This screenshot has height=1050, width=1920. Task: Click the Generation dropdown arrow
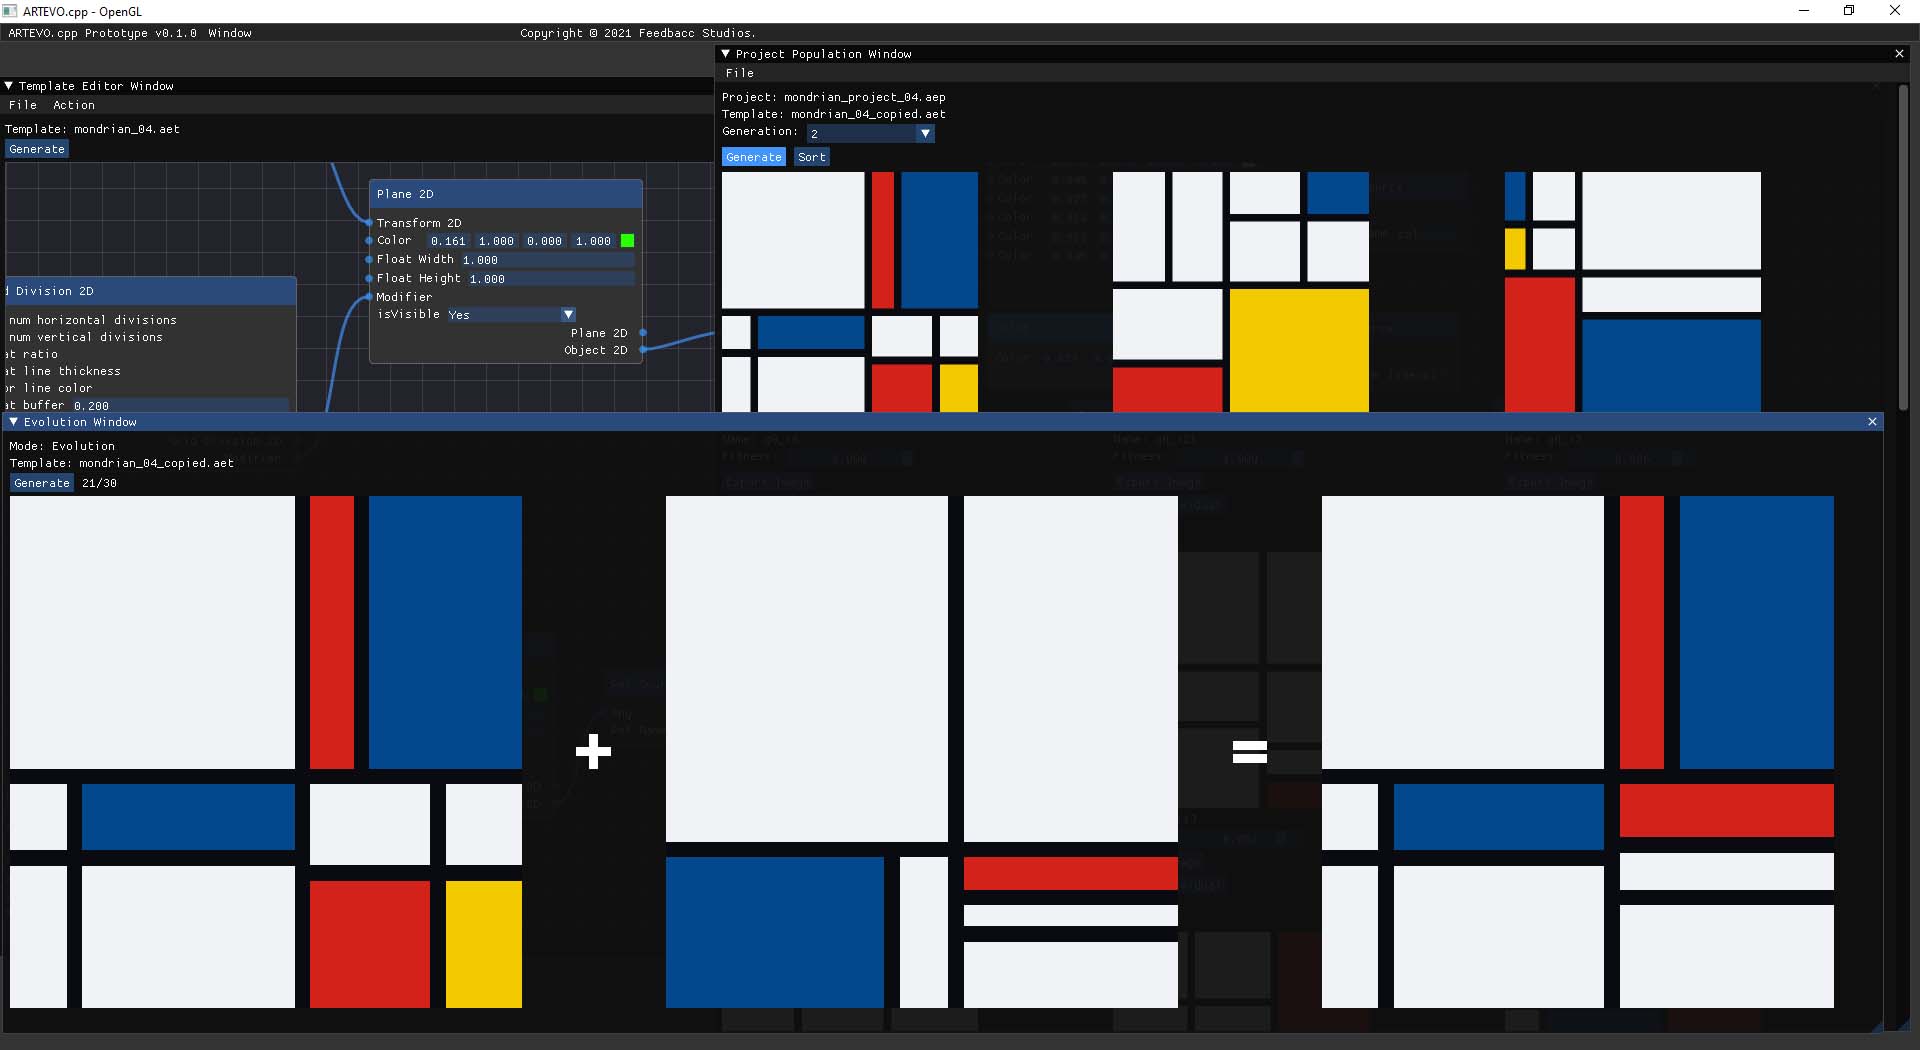tap(925, 133)
